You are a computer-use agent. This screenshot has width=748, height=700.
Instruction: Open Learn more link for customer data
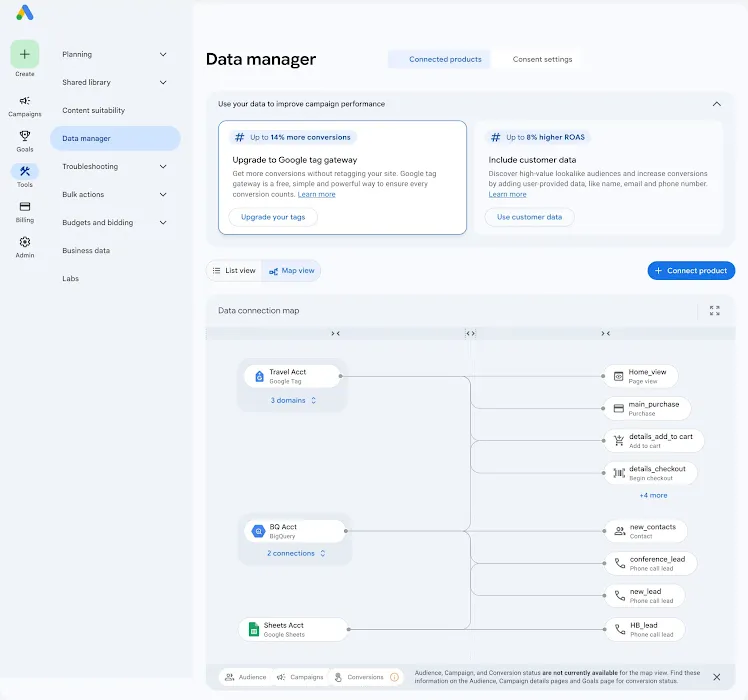[507, 194]
